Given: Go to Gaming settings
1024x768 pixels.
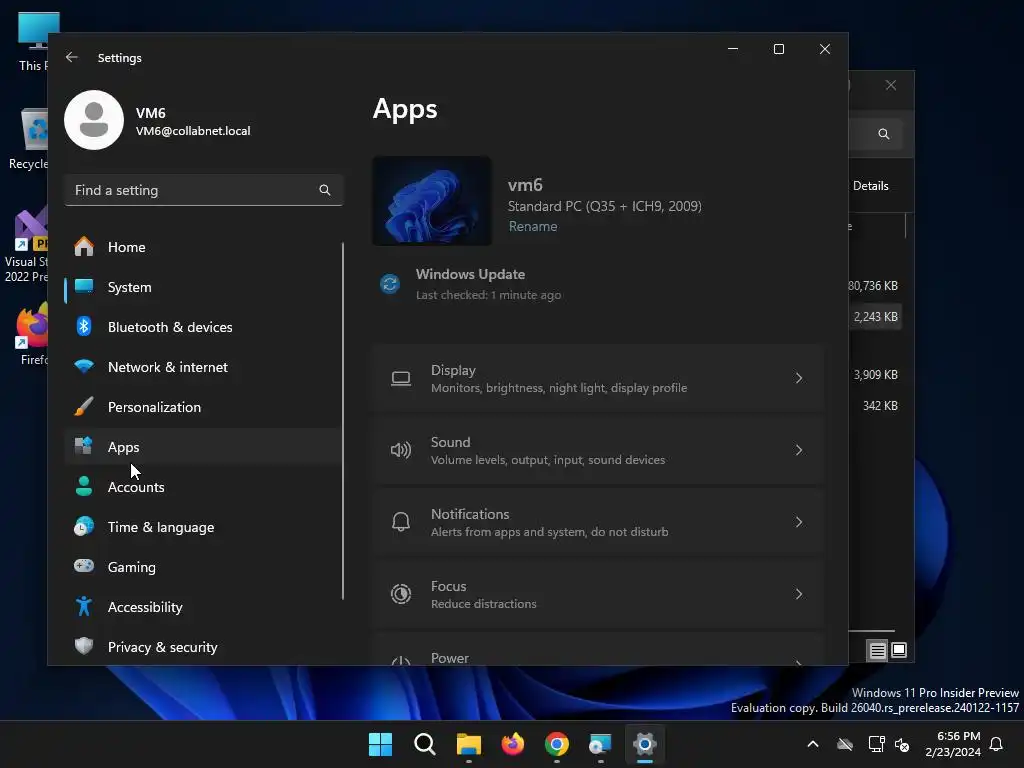Looking at the screenshot, I should pyautogui.click(x=203, y=567).
